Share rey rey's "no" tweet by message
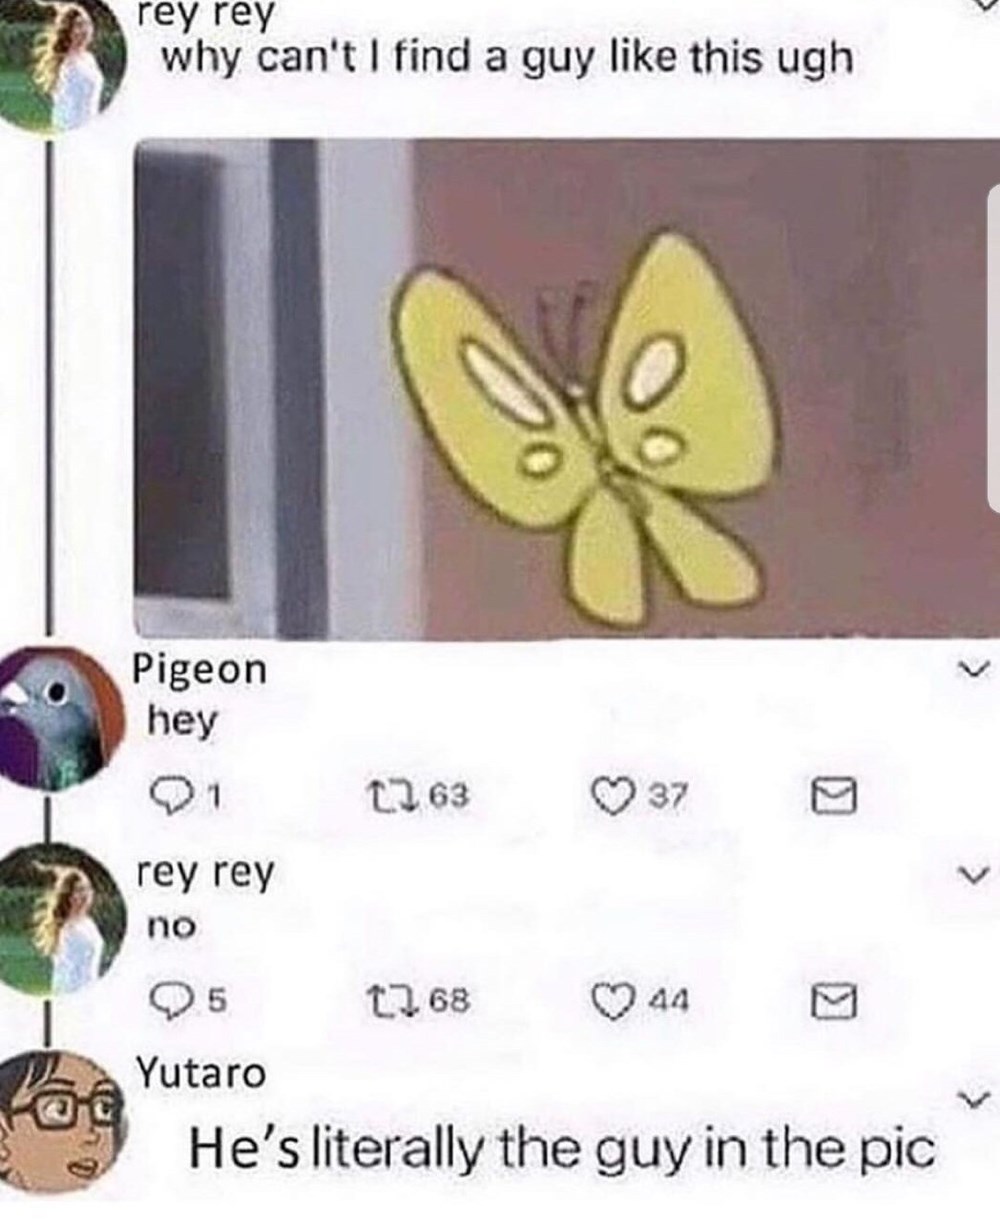This screenshot has width=1000, height=1221. point(833,1000)
